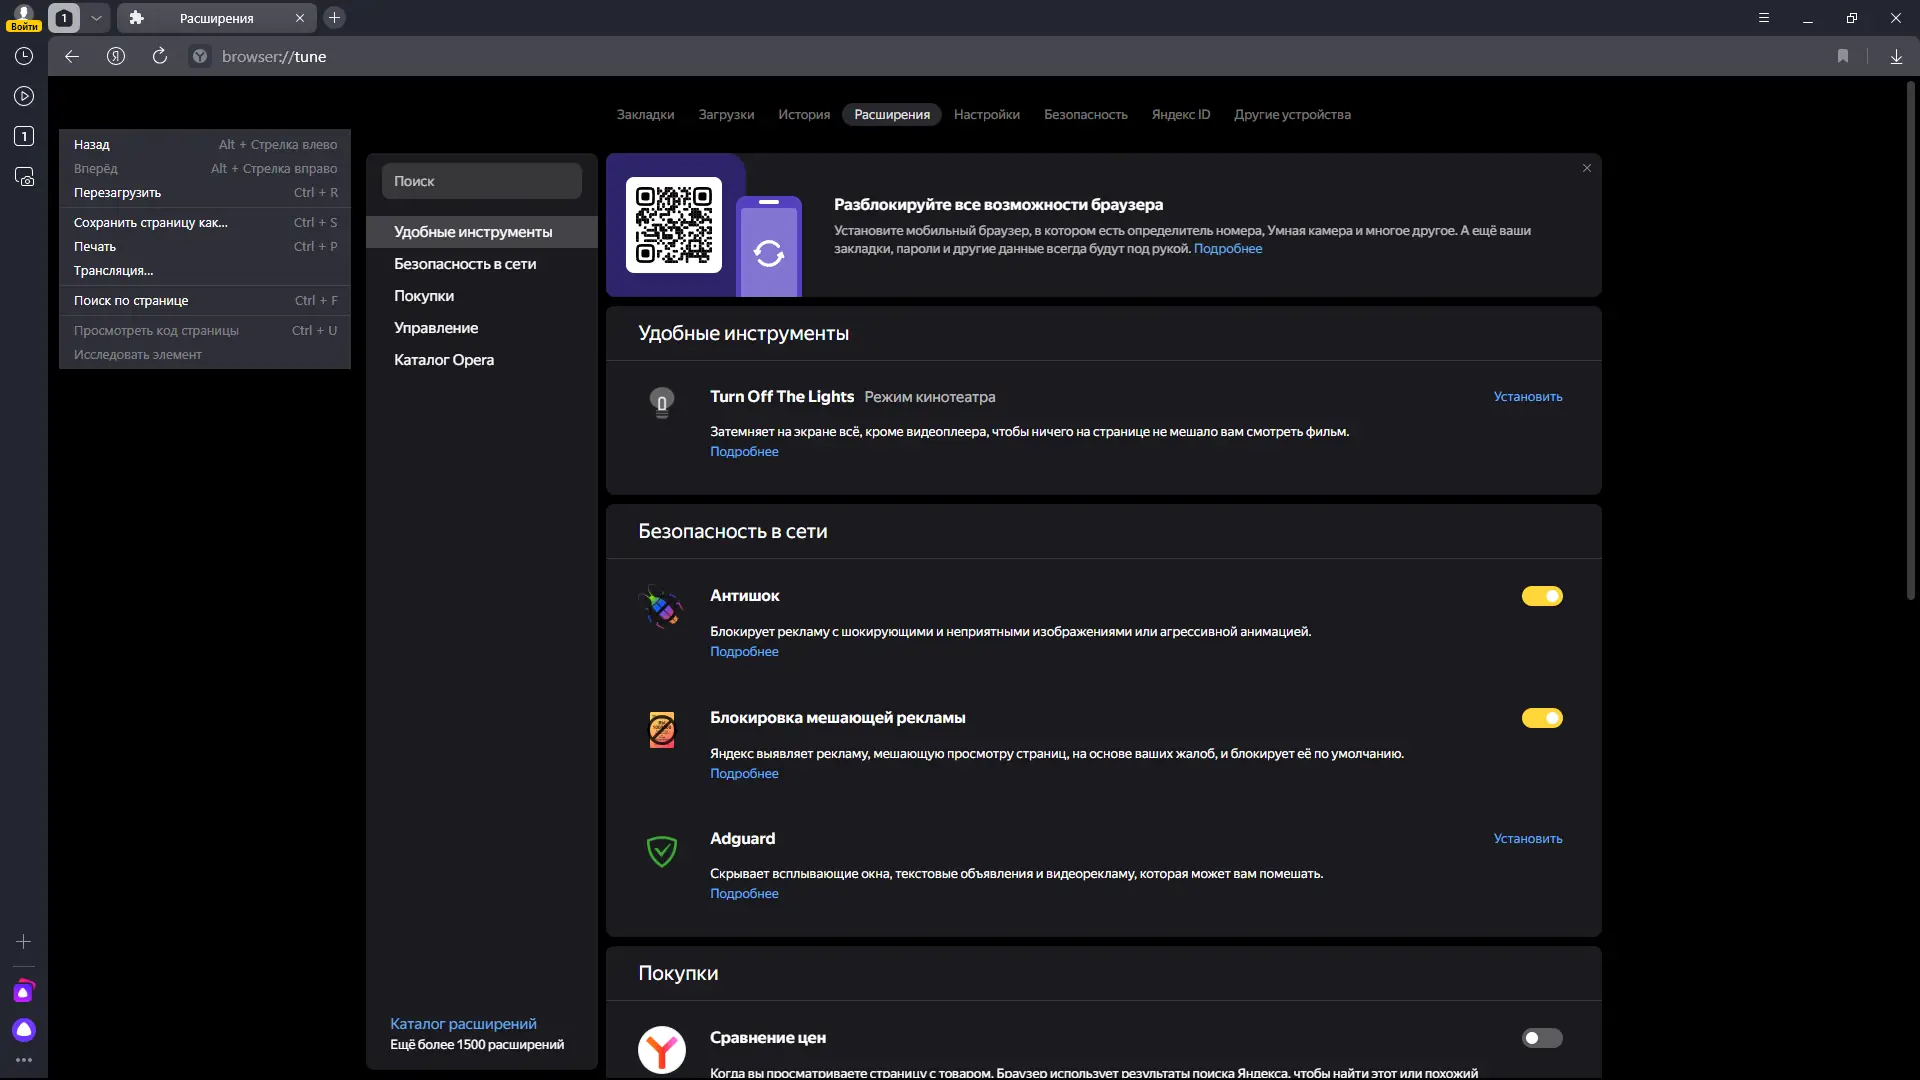
Task: Open the video player sidebar icon
Action: (x=24, y=97)
